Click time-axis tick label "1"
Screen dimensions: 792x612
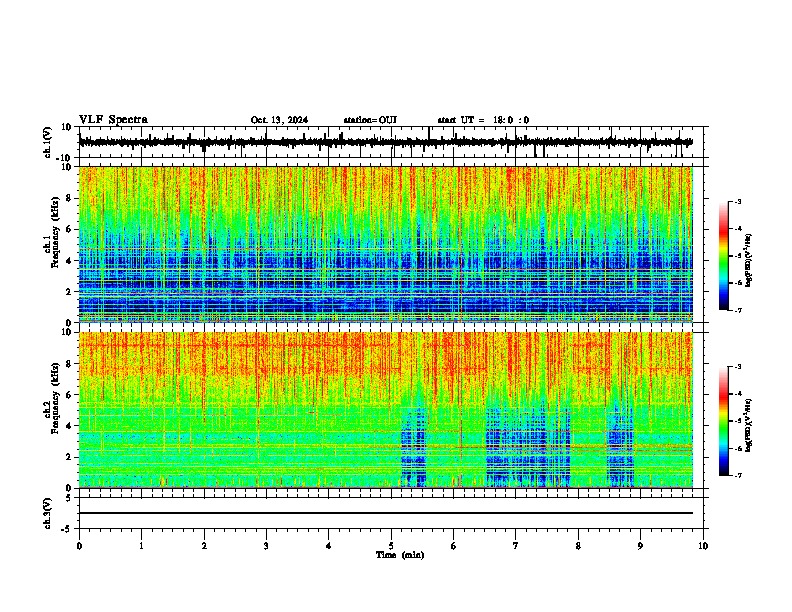141,546
